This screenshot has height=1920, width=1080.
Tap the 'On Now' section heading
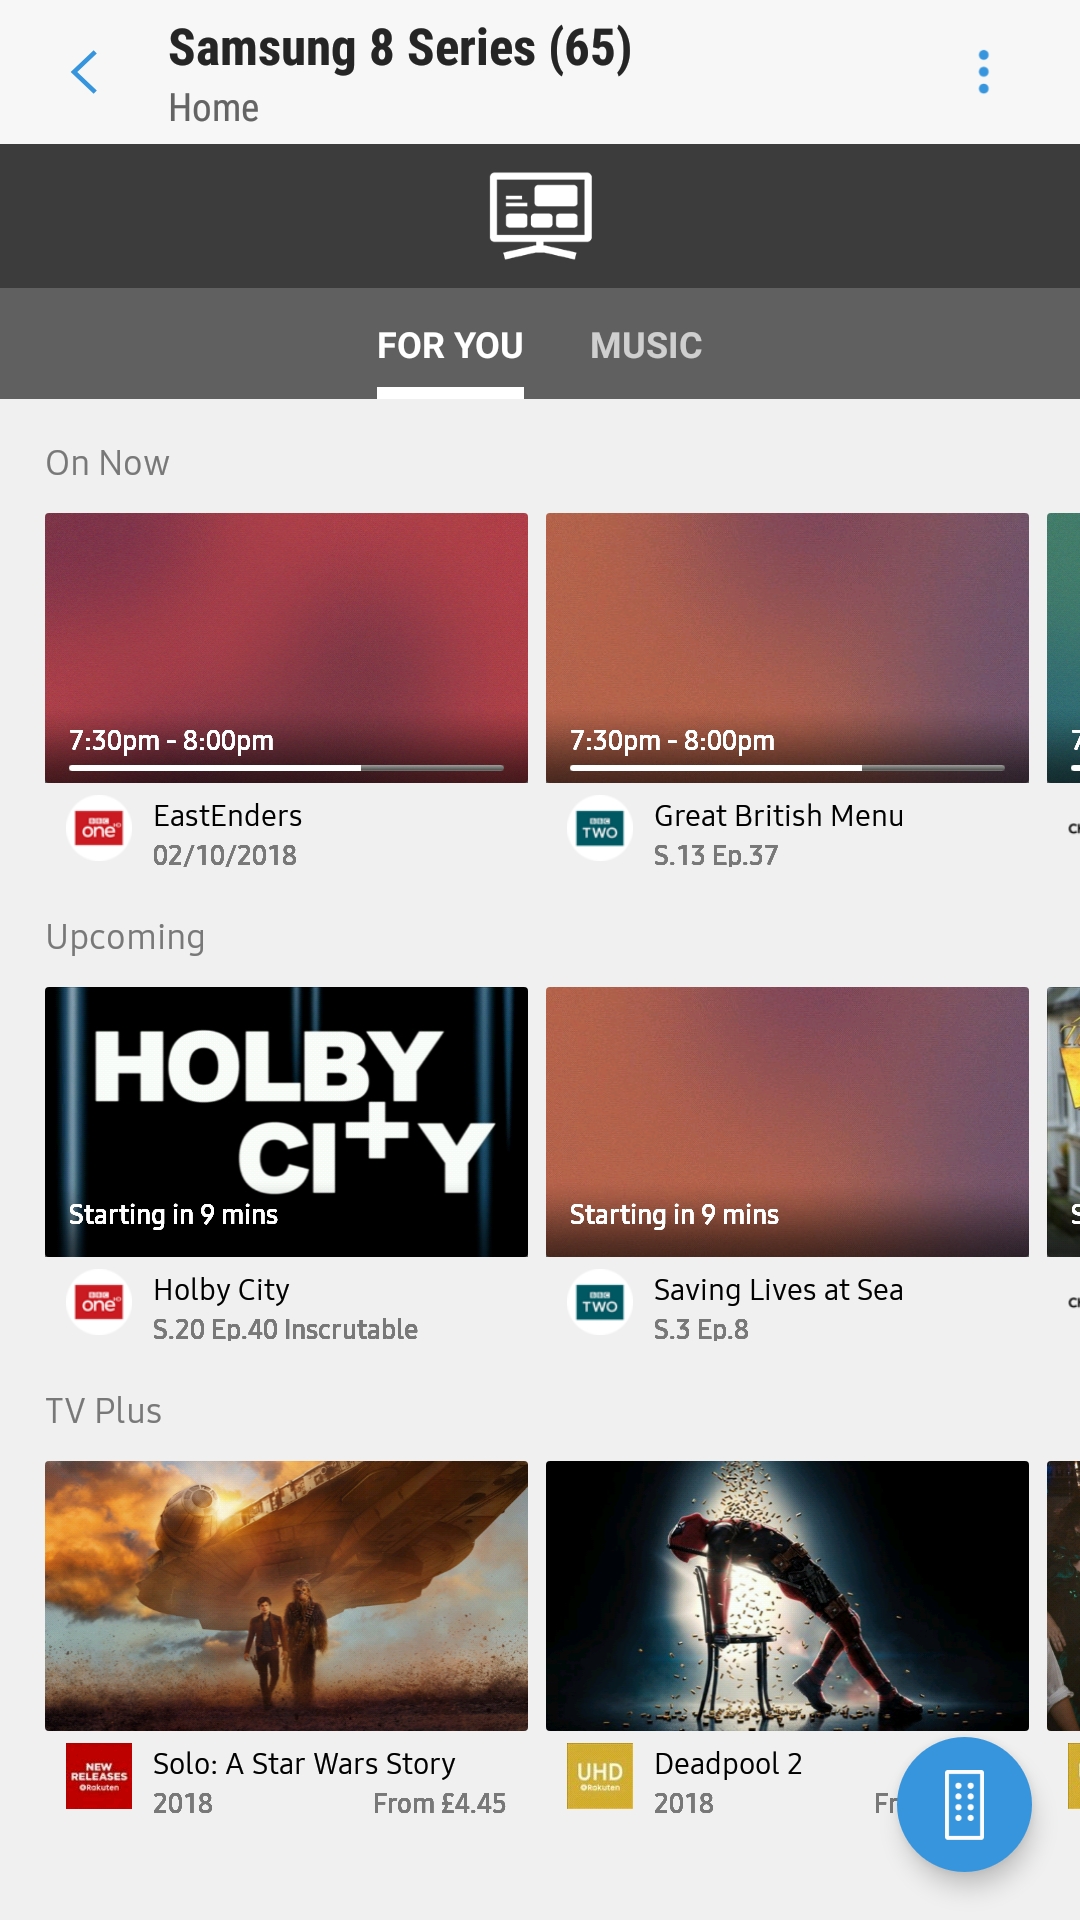pyautogui.click(x=108, y=463)
